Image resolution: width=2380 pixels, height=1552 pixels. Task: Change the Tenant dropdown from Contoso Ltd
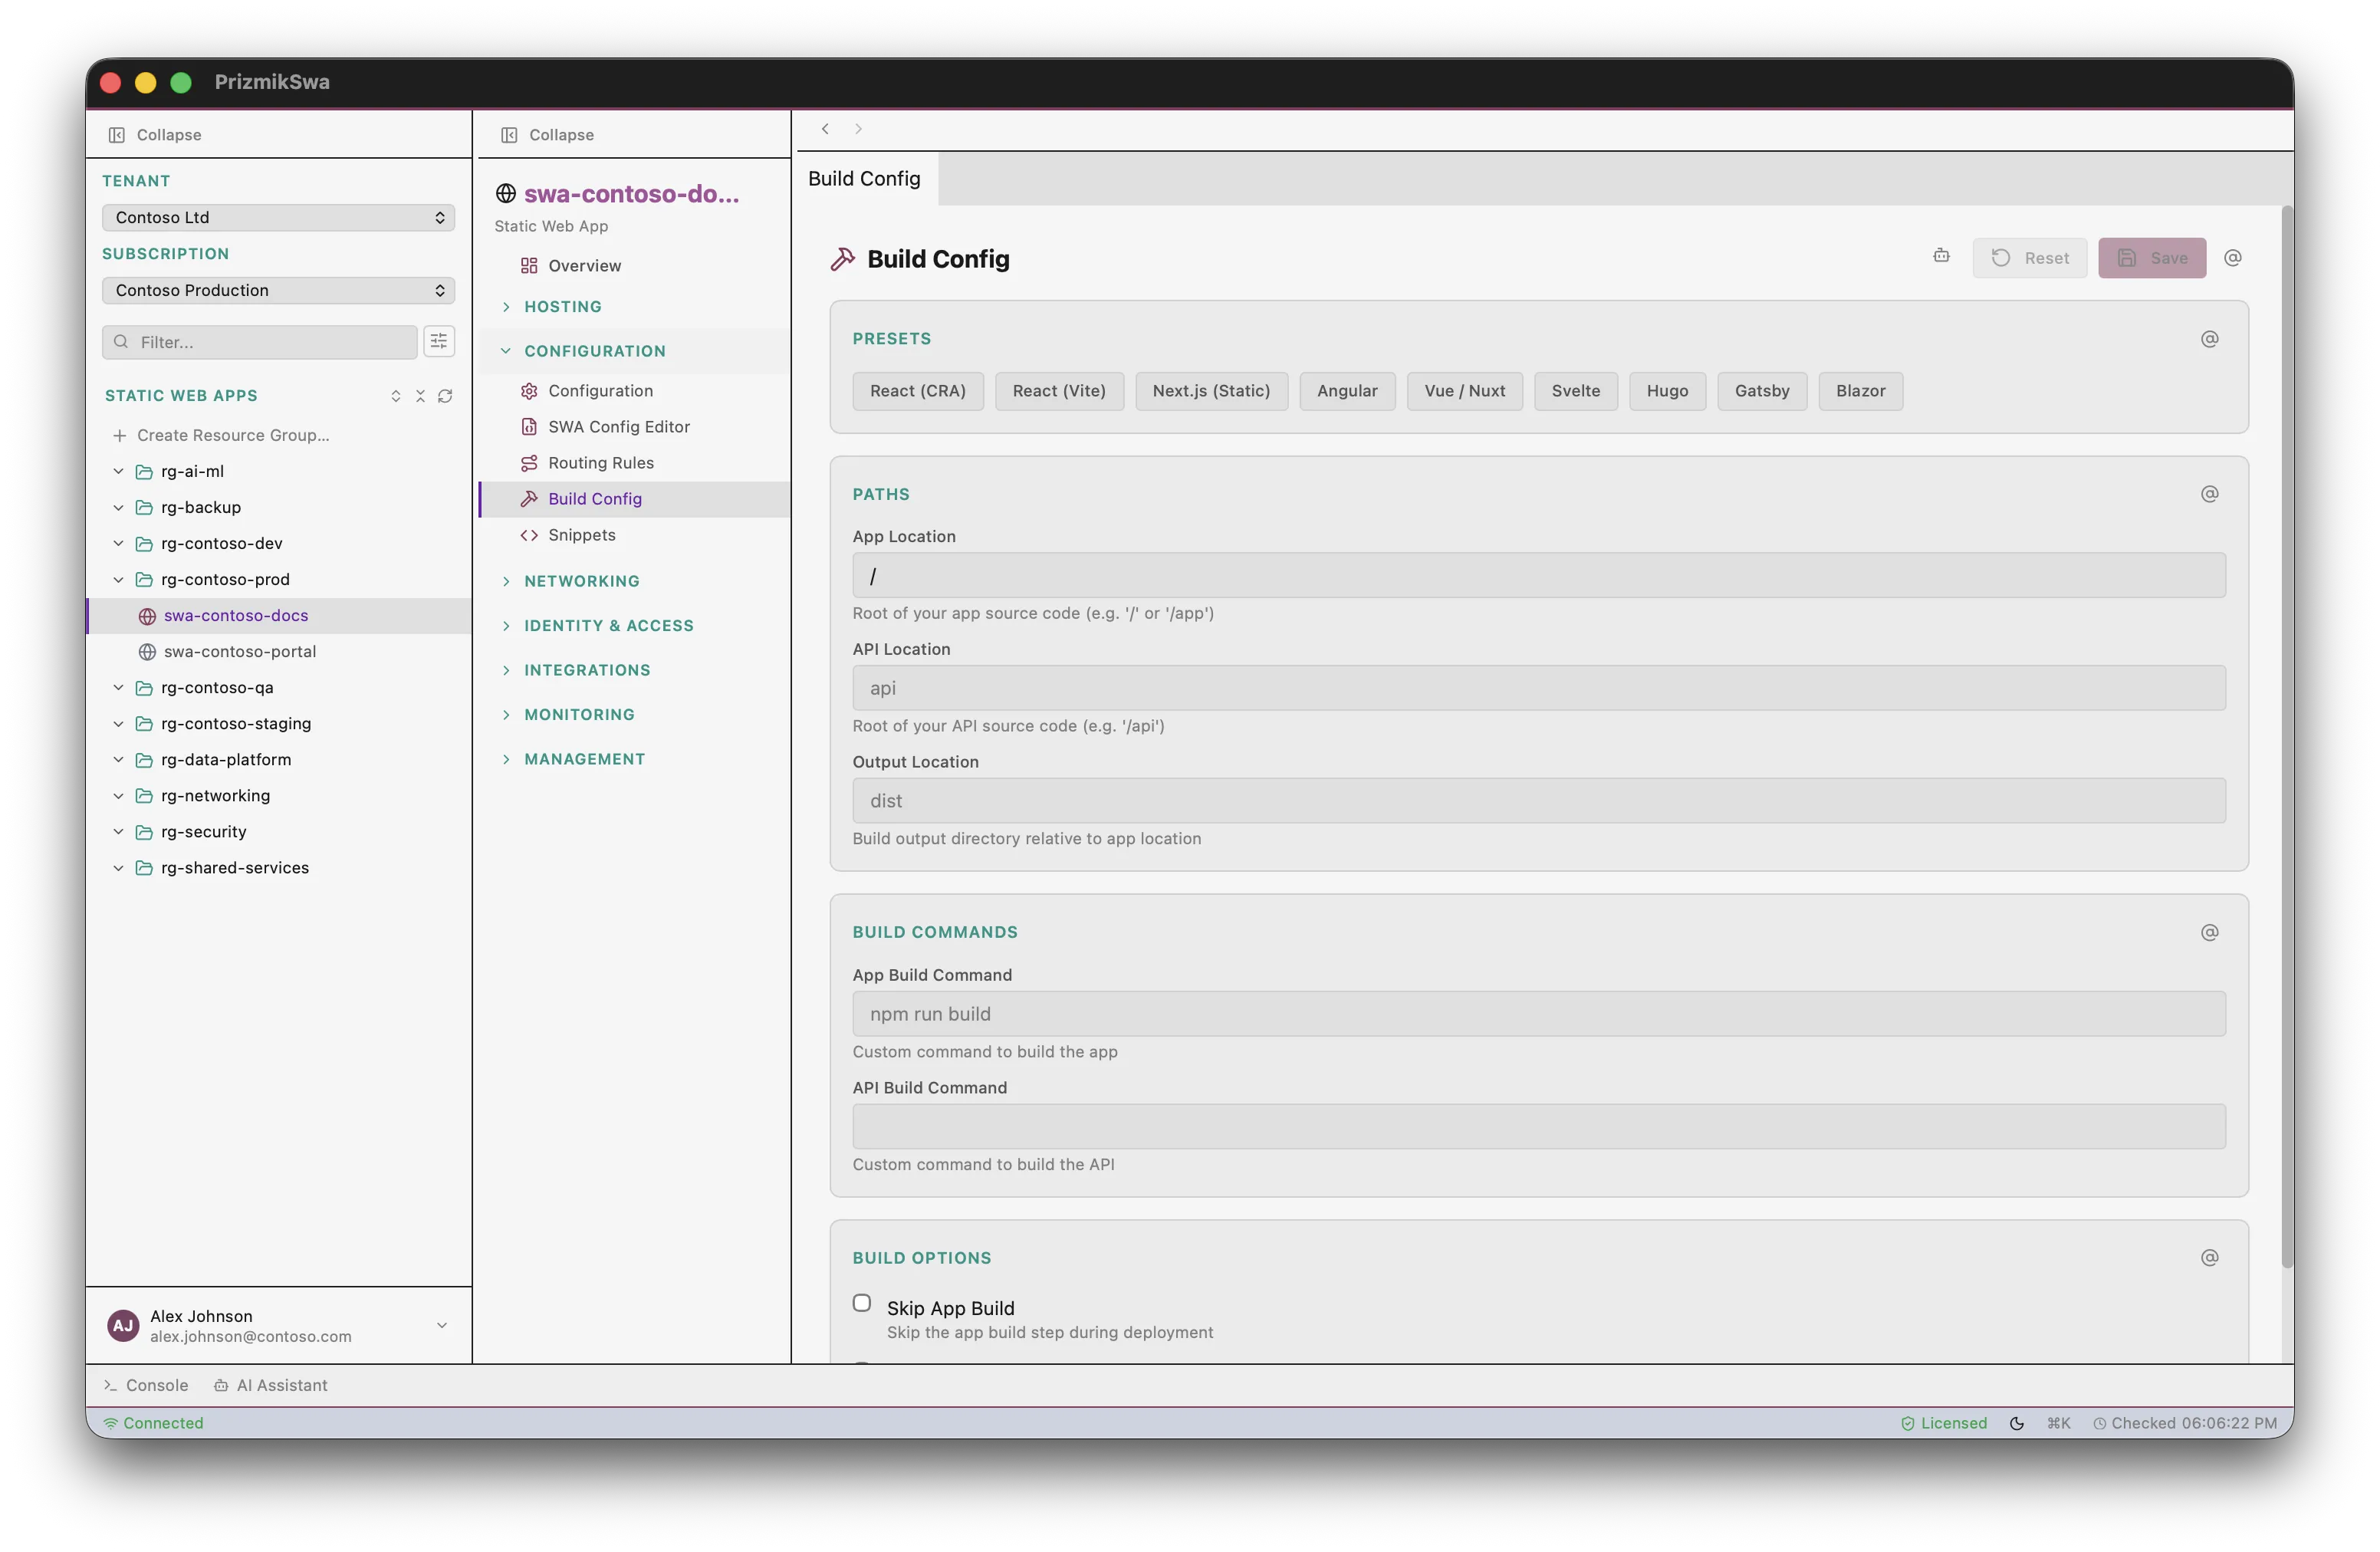click(x=278, y=217)
